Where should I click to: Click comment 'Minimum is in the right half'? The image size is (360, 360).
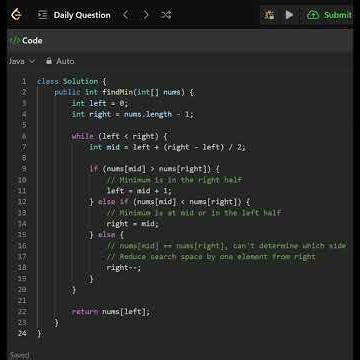[174, 180]
